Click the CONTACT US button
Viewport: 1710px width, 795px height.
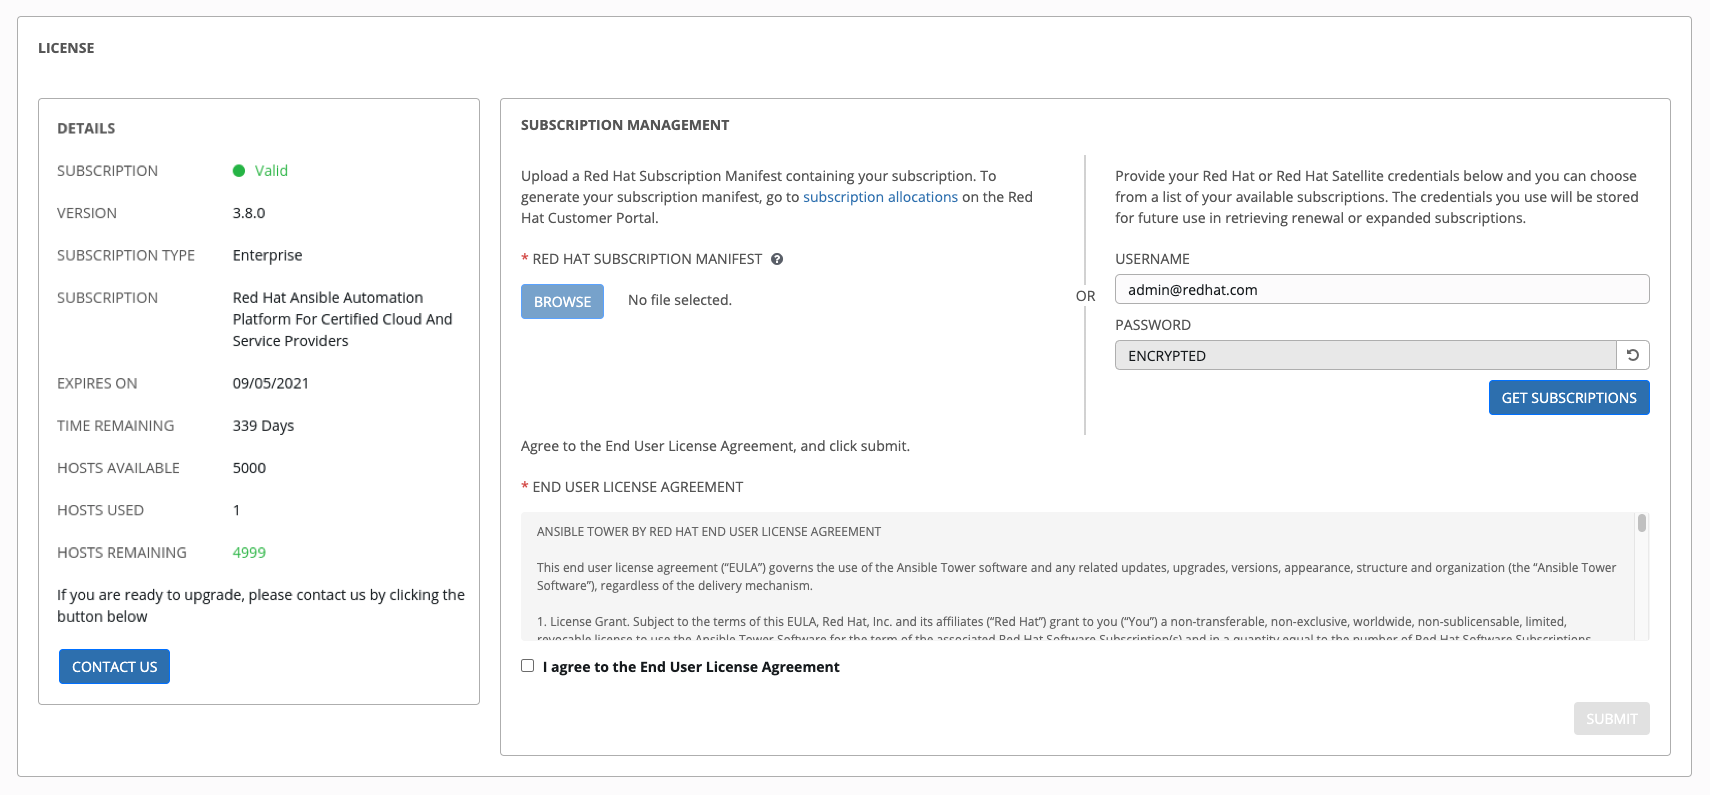click(x=114, y=666)
